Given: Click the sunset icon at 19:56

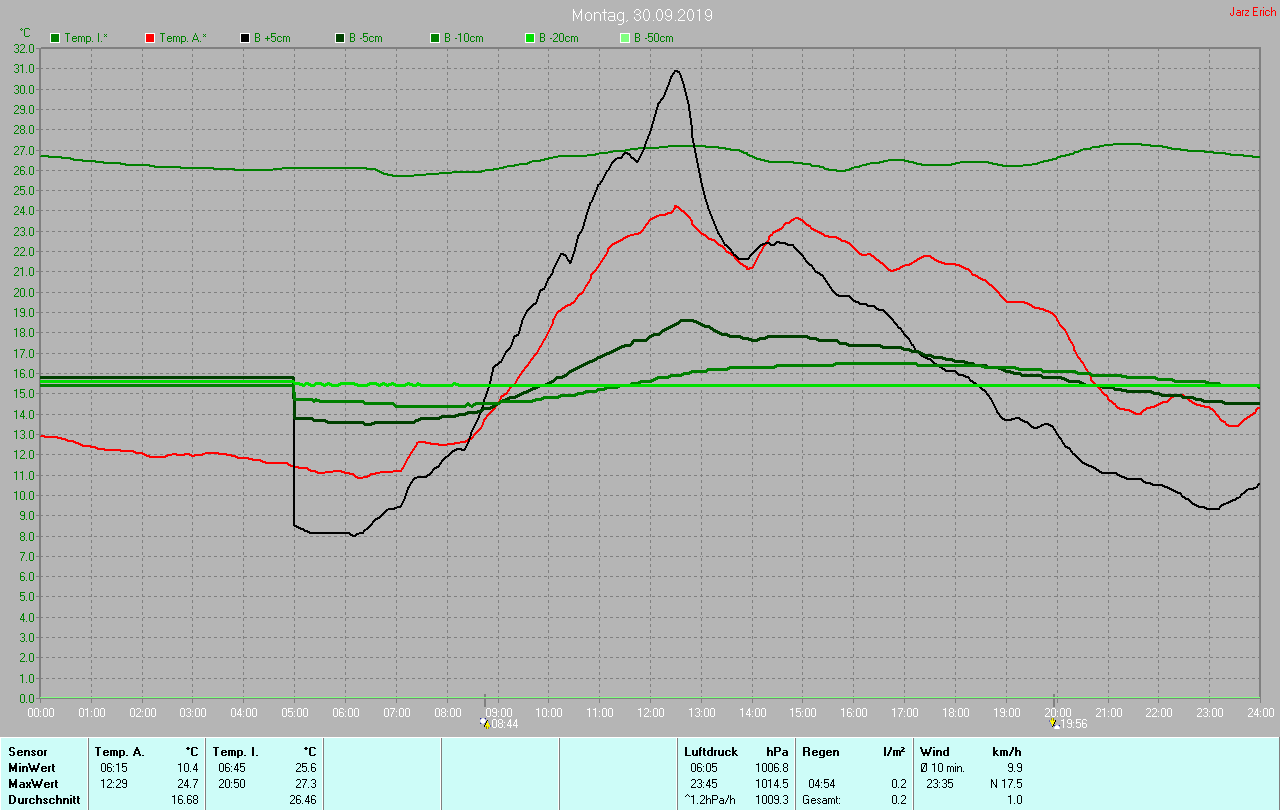Looking at the screenshot, I should pyautogui.click(x=1053, y=723).
